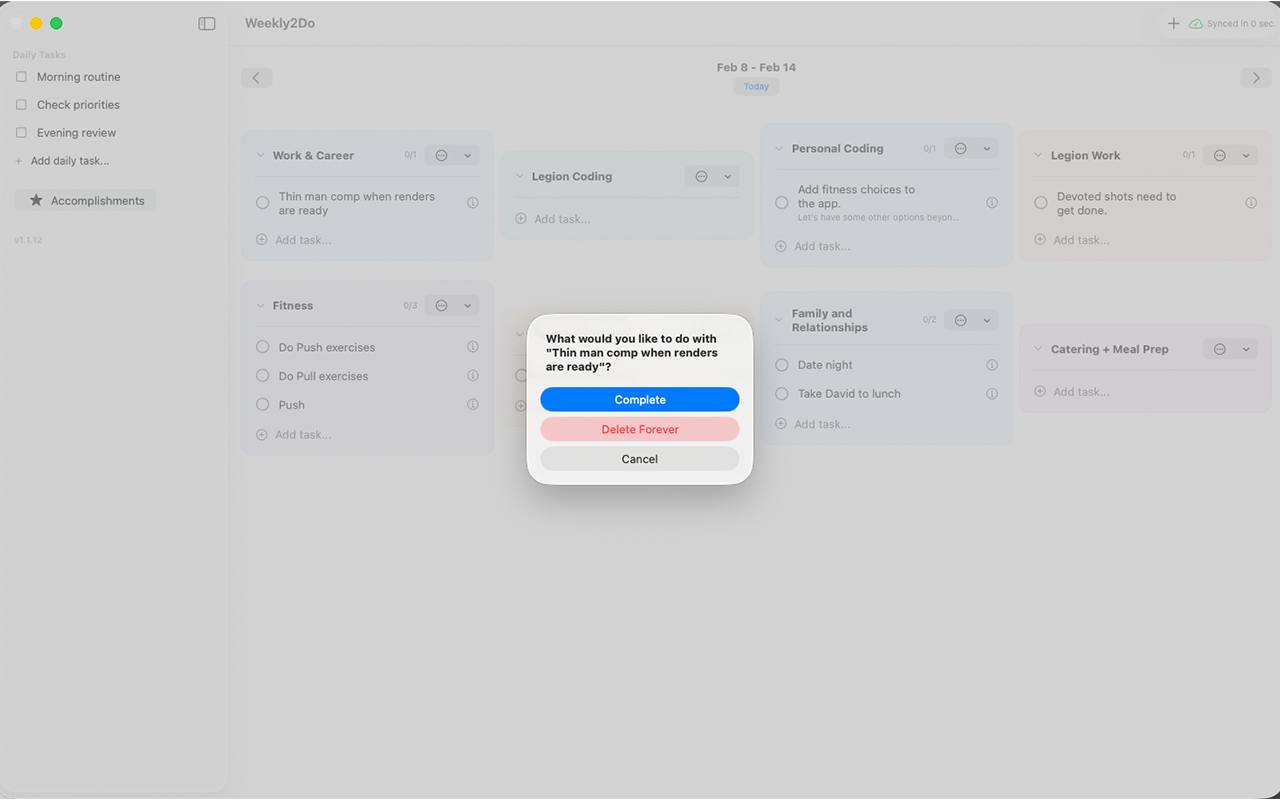
Task: Advance to the next week arrow
Action: (1256, 78)
